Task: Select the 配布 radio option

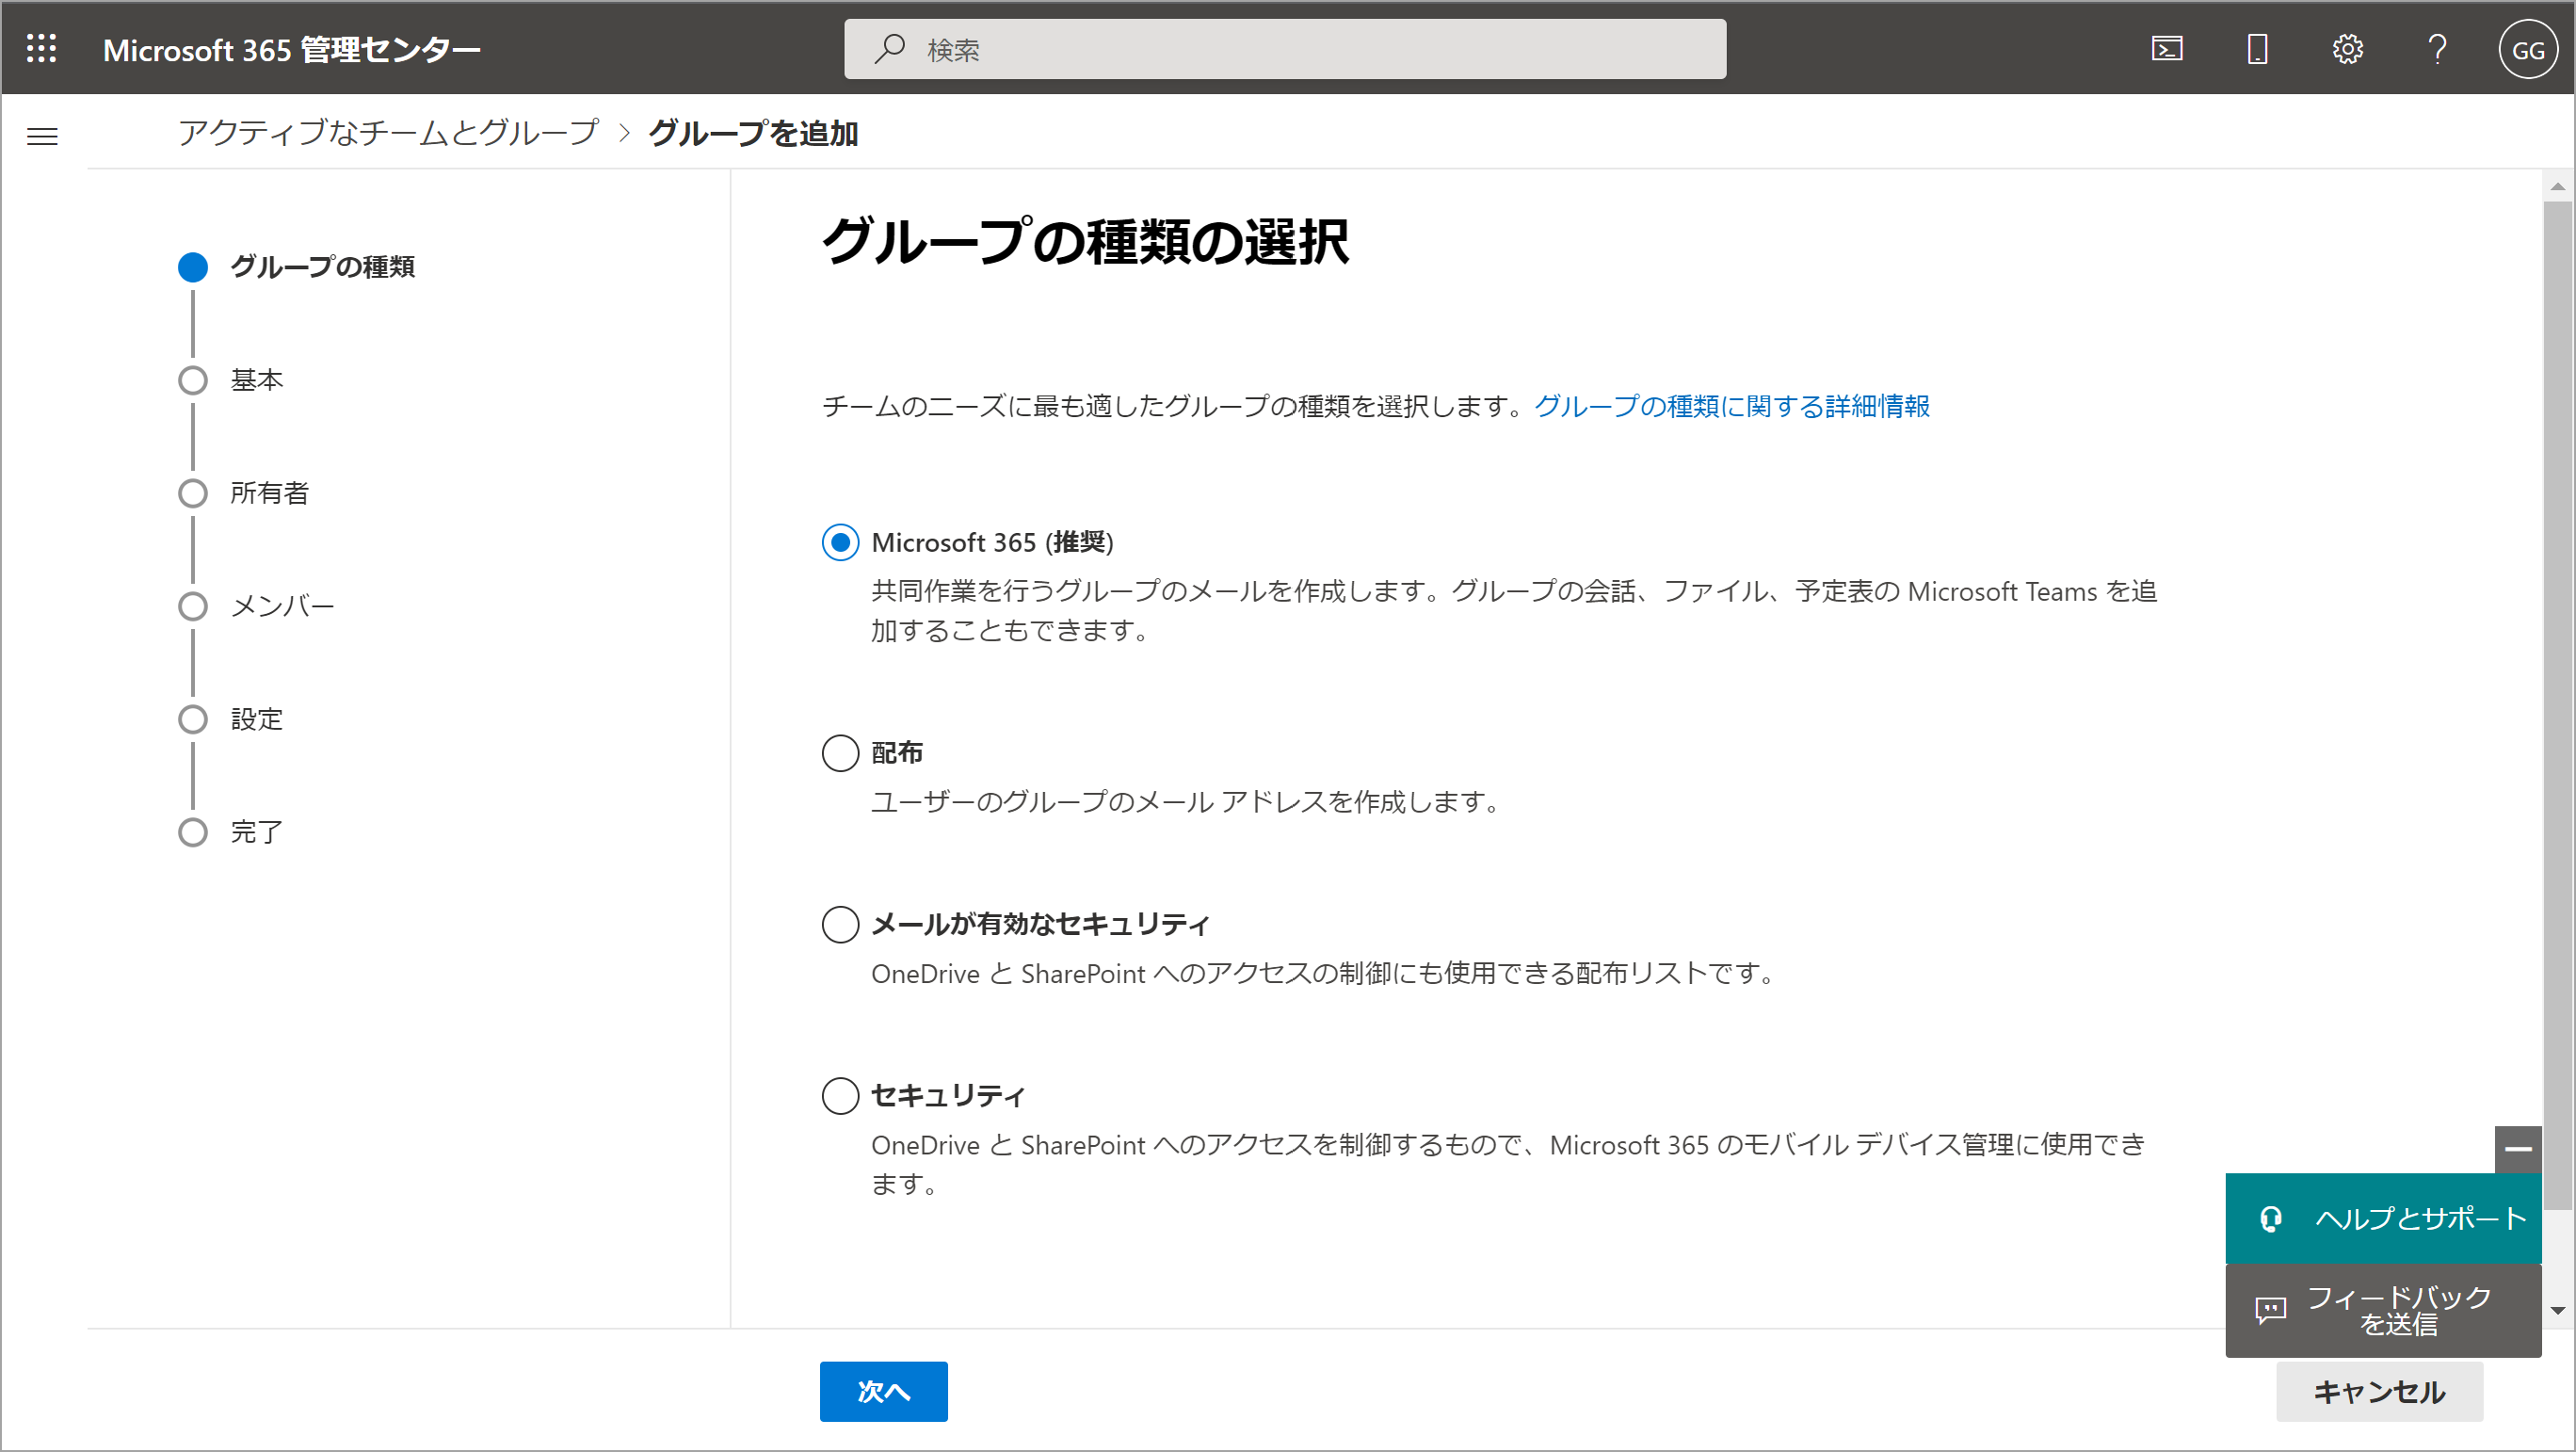Action: point(840,753)
